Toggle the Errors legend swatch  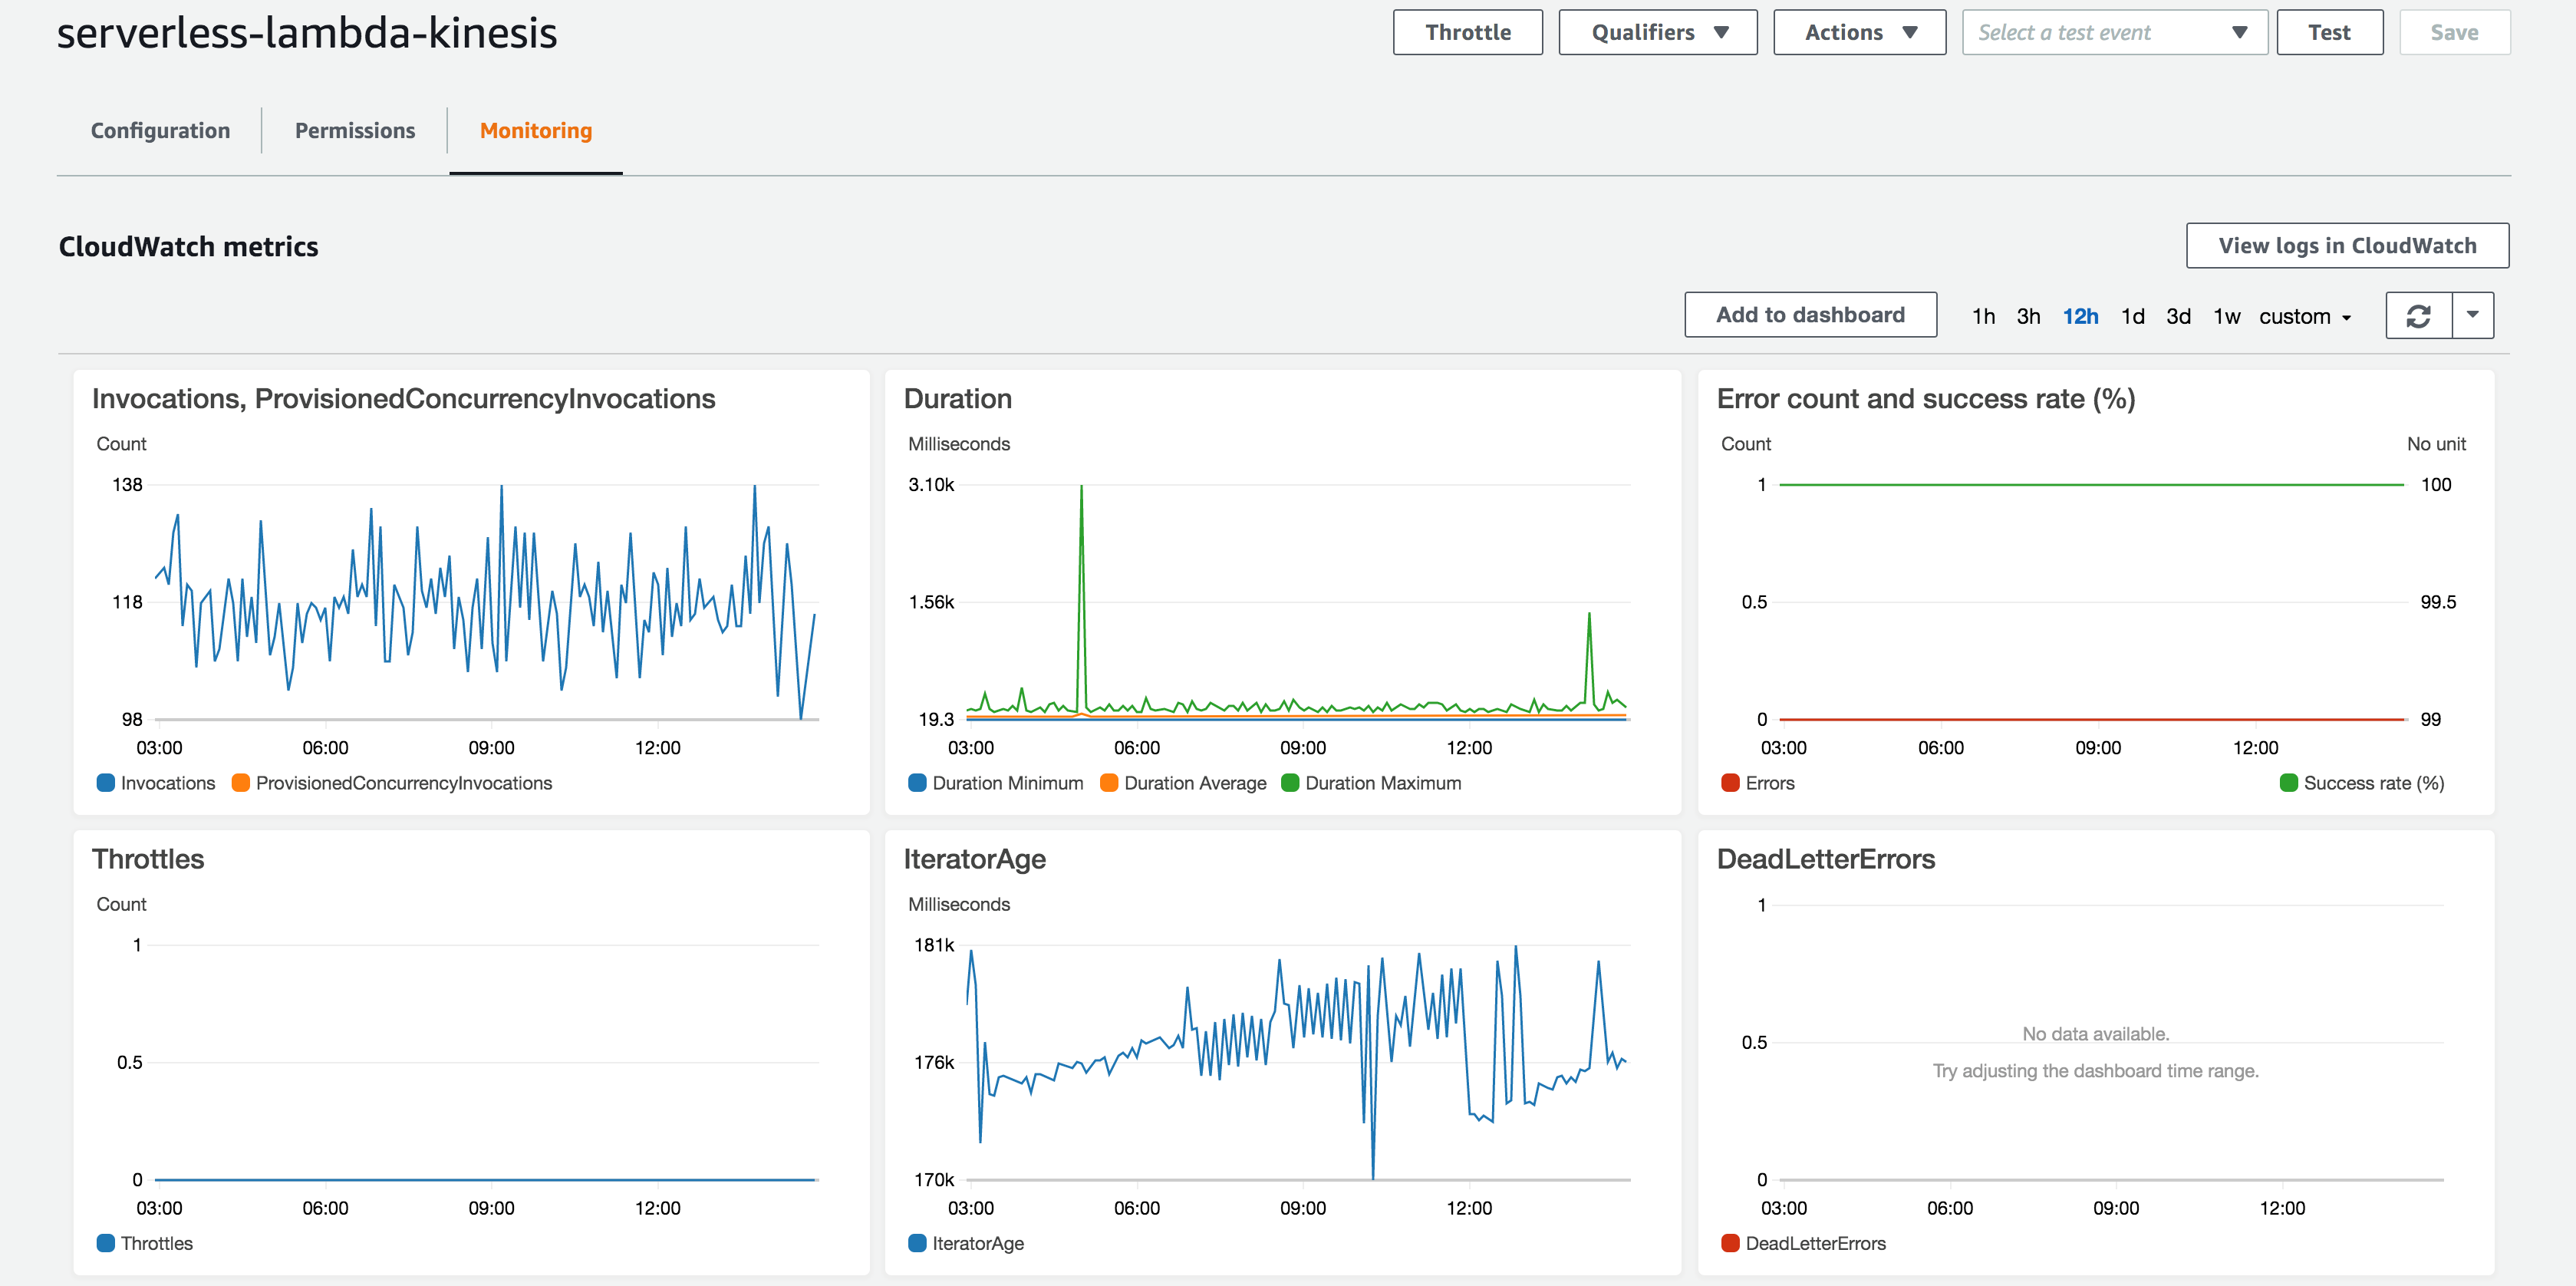pos(1729,783)
